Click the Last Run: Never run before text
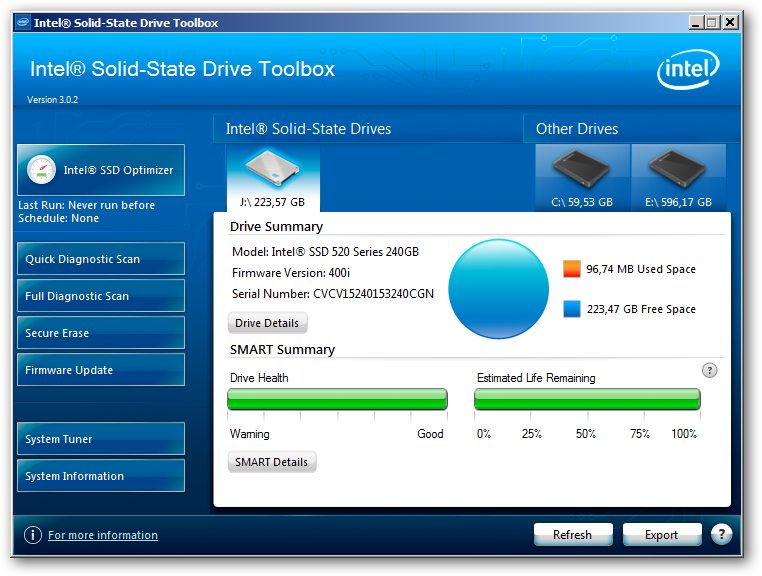Screen dimensions: 762x576 click(x=87, y=205)
